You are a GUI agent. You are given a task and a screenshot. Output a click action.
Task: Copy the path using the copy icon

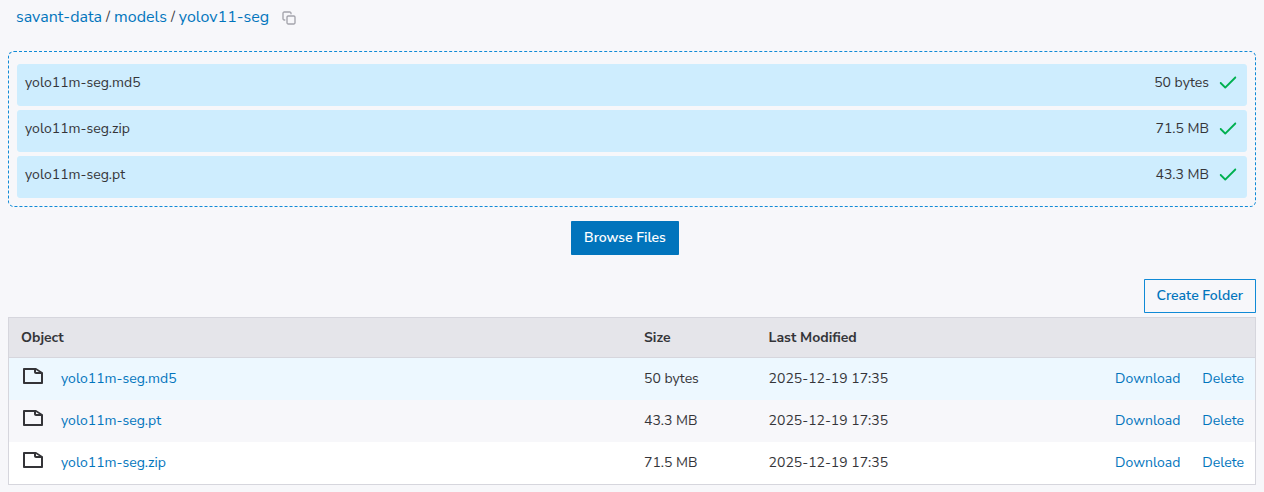pos(289,18)
